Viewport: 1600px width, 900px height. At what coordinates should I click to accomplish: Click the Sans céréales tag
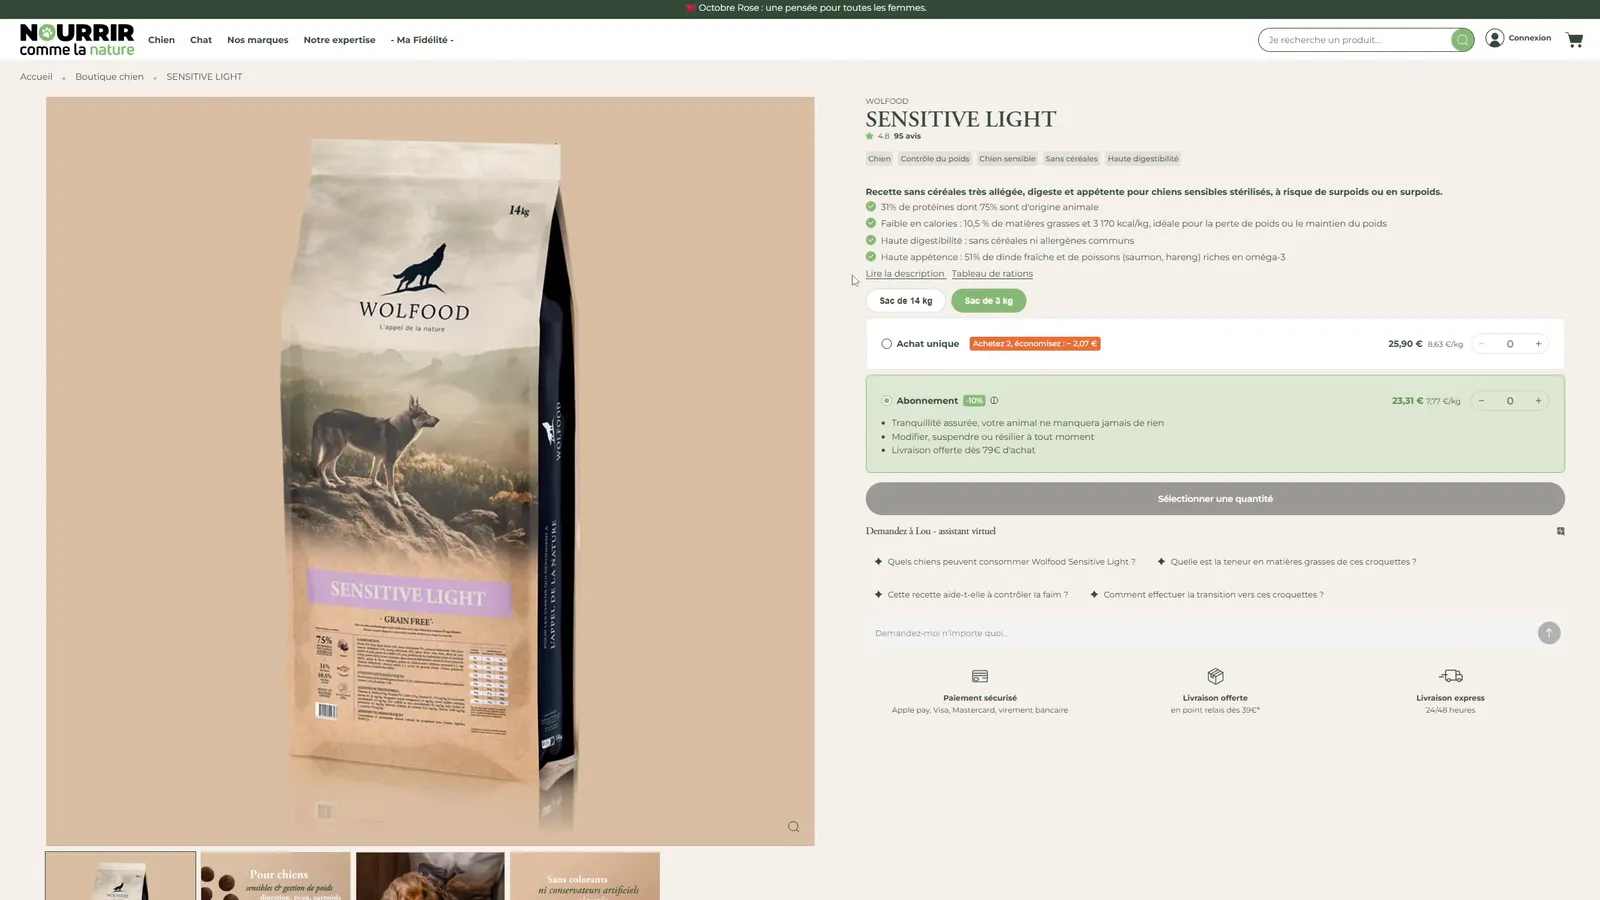pyautogui.click(x=1071, y=159)
